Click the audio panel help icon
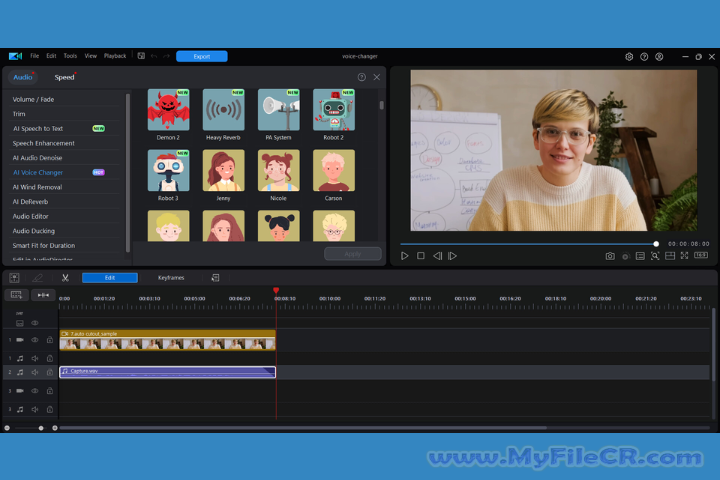The height and width of the screenshot is (480, 720). (362, 77)
